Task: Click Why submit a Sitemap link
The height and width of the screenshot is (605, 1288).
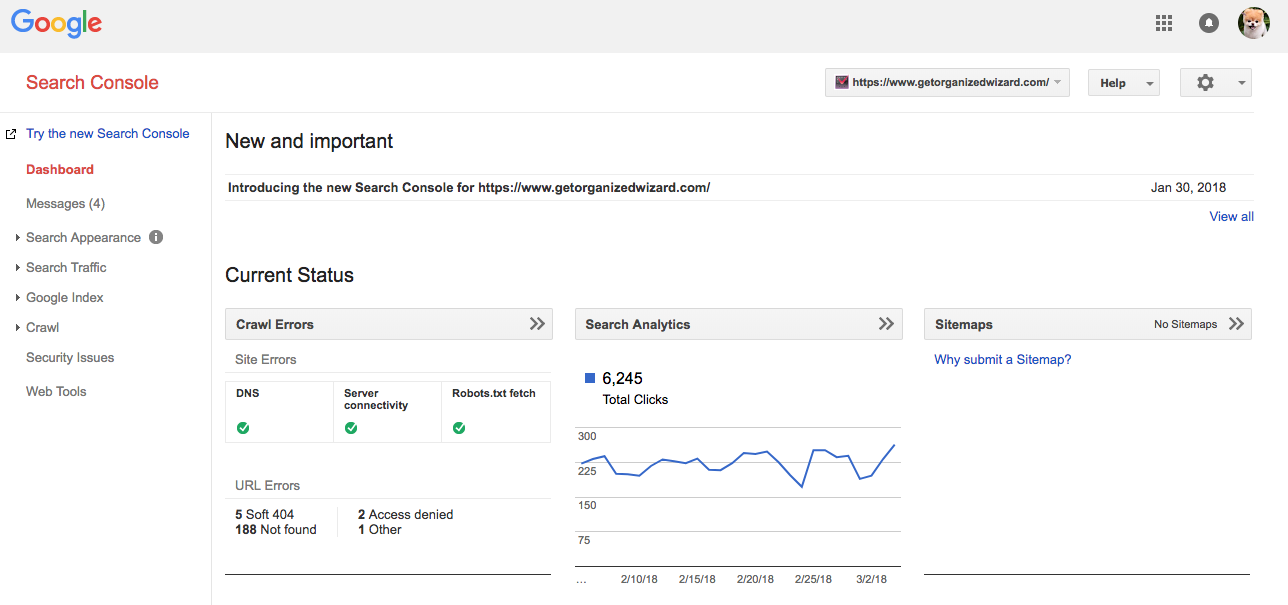Action: 1002,359
